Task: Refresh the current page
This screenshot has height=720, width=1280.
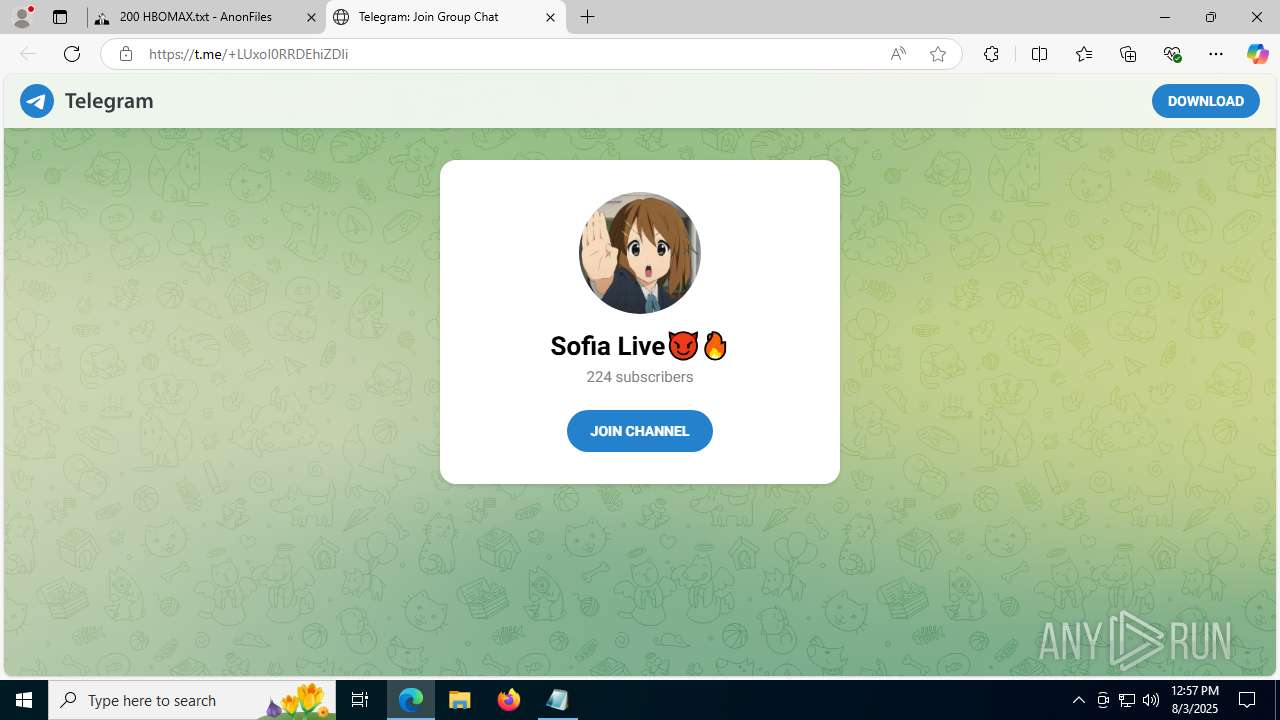Action: [72, 54]
